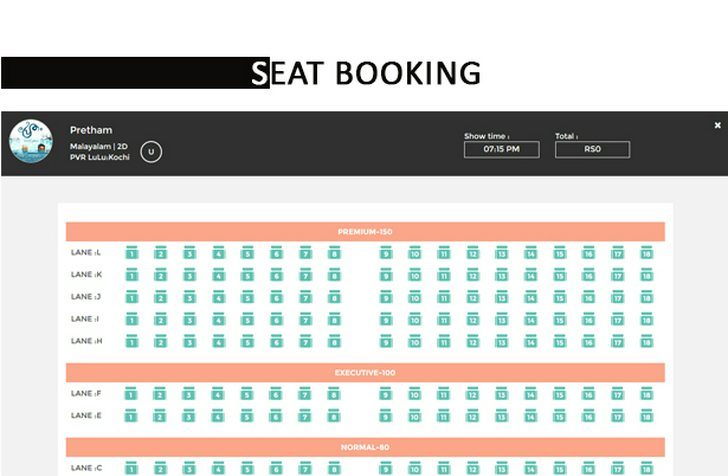Select seat 18 in Lane L
The height and width of the screenshot is (476, 728).
tap(646, 252)
